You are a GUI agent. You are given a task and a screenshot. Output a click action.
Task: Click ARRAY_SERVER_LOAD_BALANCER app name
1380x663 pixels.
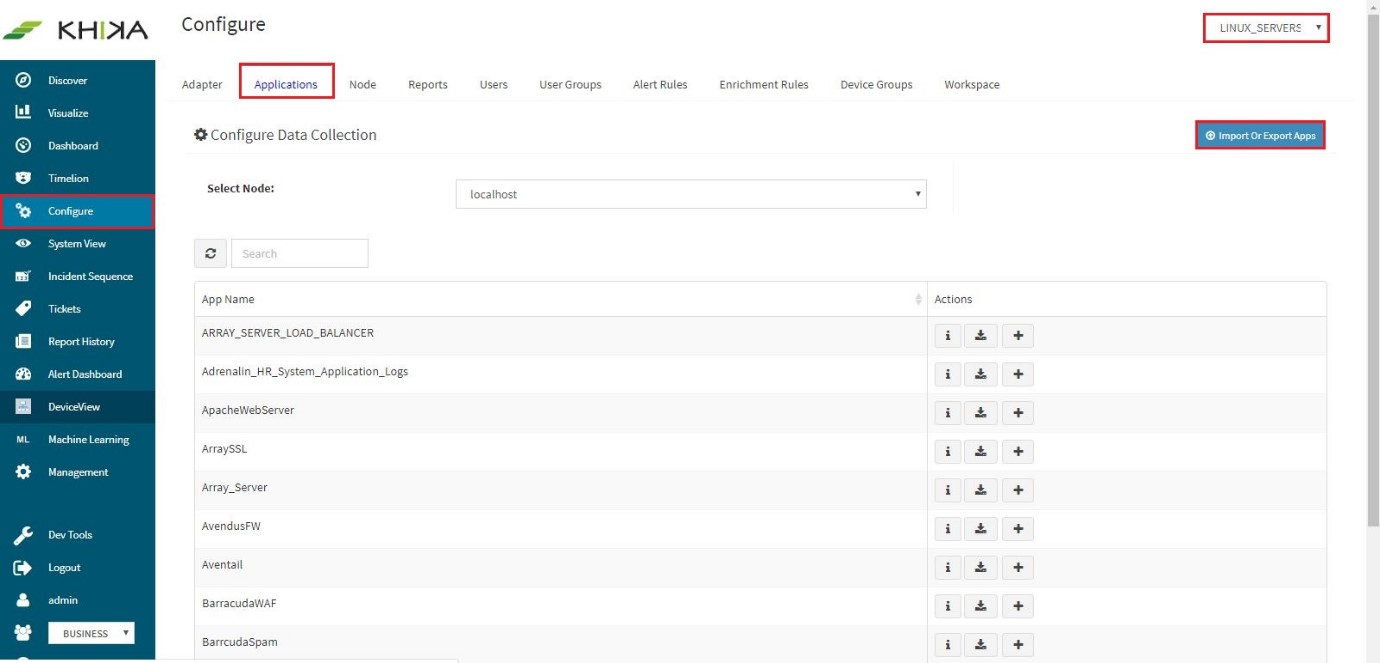point(288,333)
